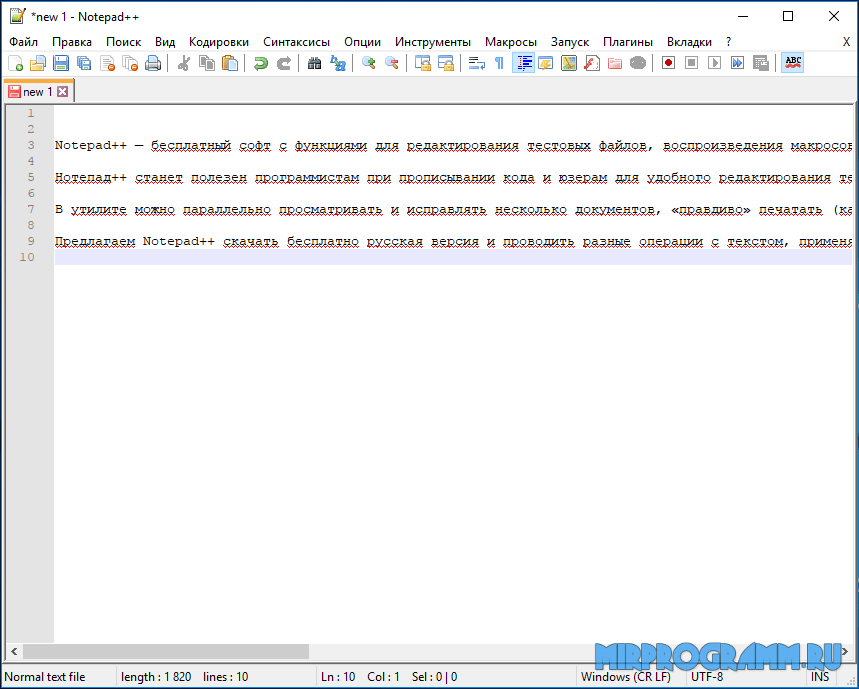Open Find with the binoculars icon
The width and height of the screenshot is (859, 689).
pos(314,64)
